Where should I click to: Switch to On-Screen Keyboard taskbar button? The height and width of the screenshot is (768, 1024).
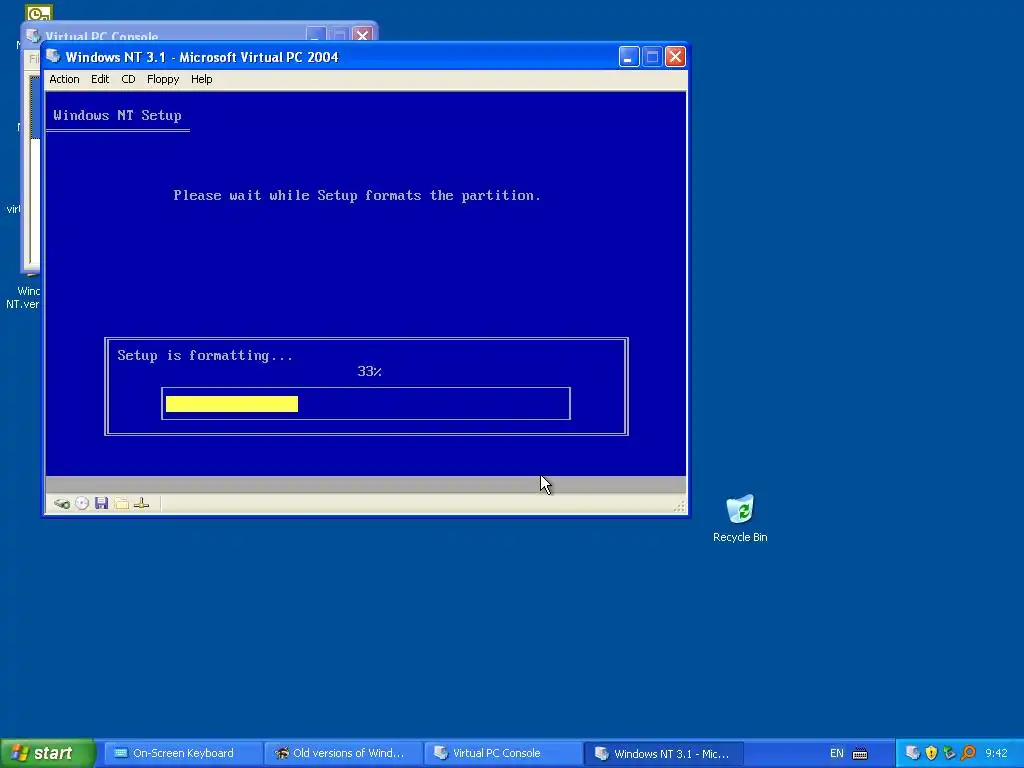(184, 753)
